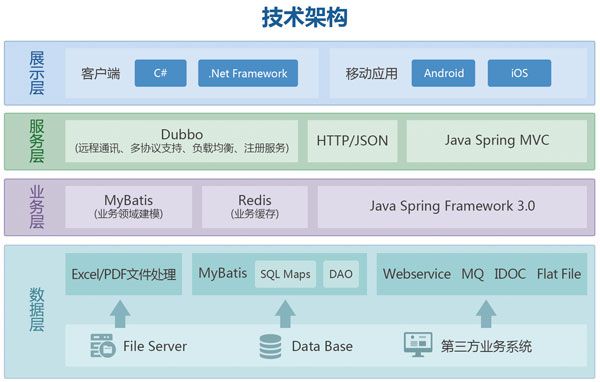Select the Dubbo box

(182, 141)
